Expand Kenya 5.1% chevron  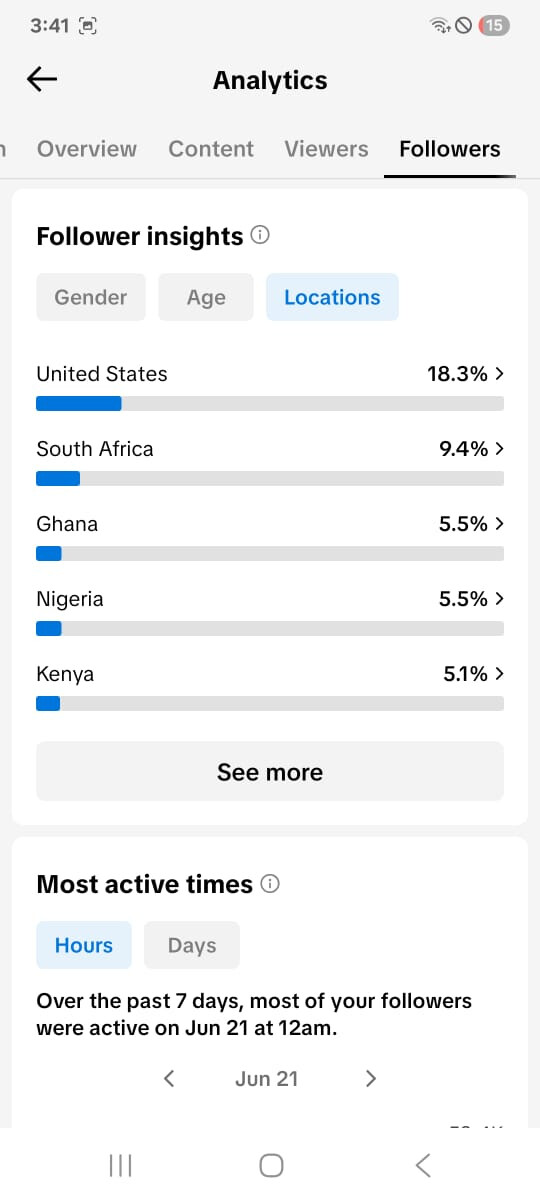(499, 674)
